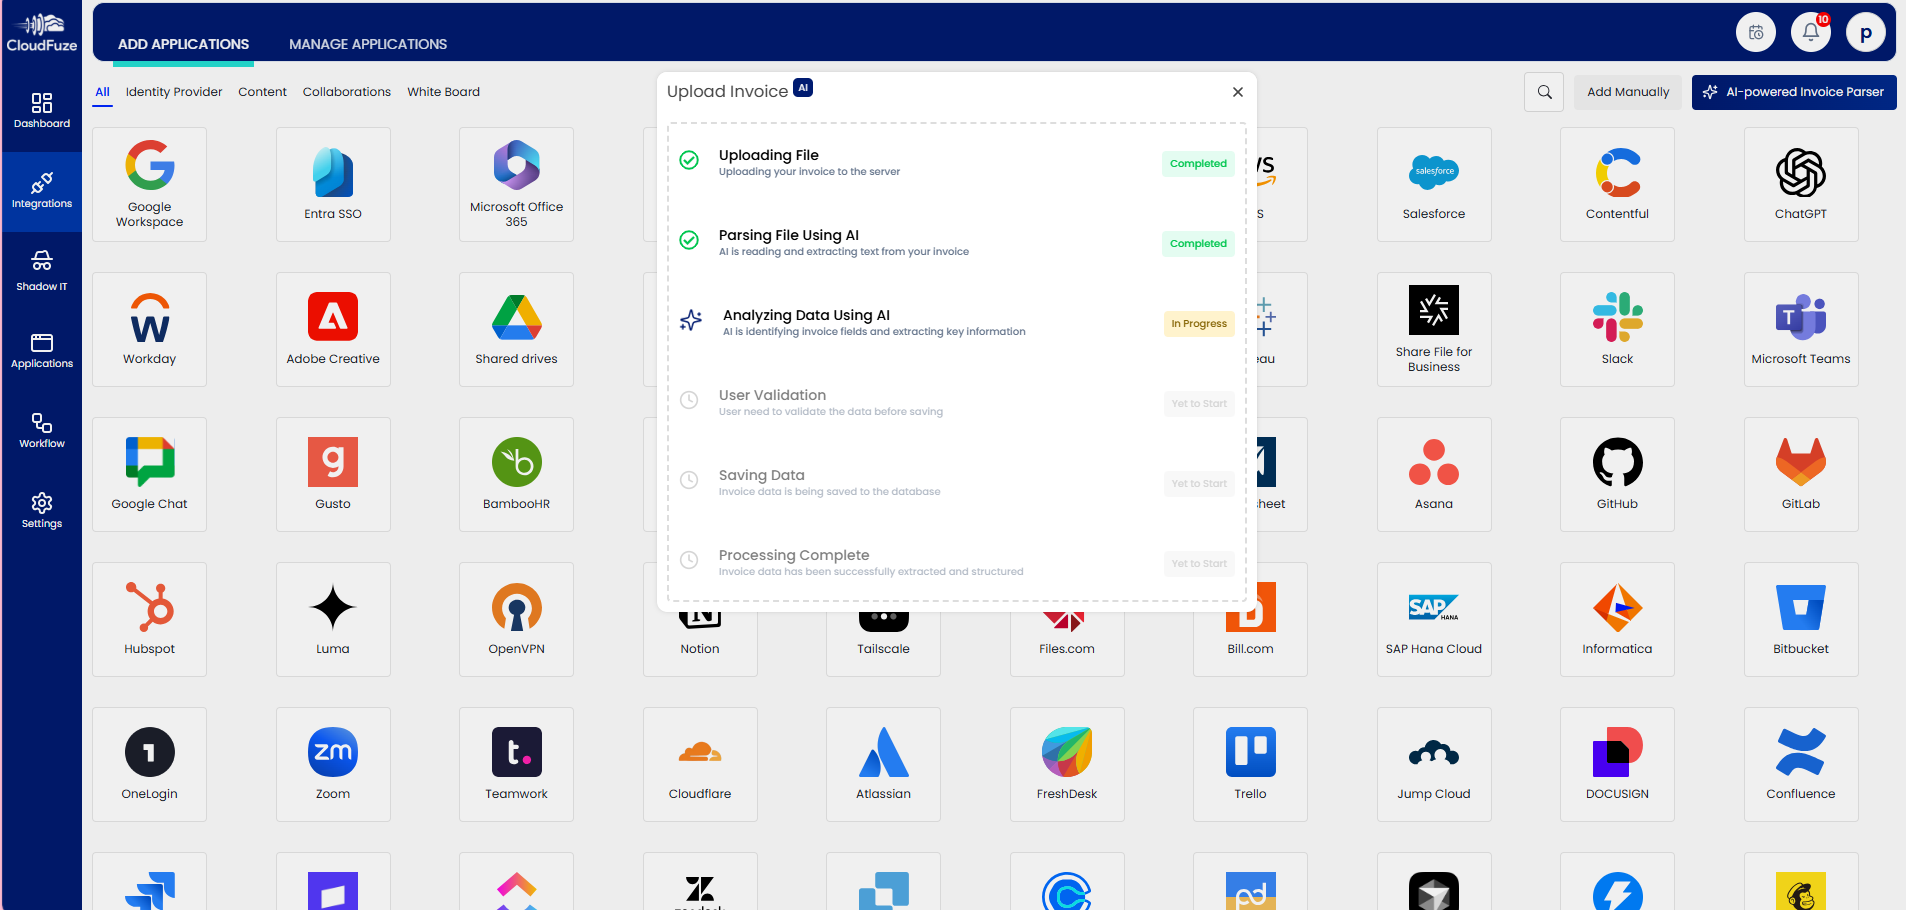1906x910 pixels.
Task: Select the ChatGPT application tile
Action: [1800, 184]
